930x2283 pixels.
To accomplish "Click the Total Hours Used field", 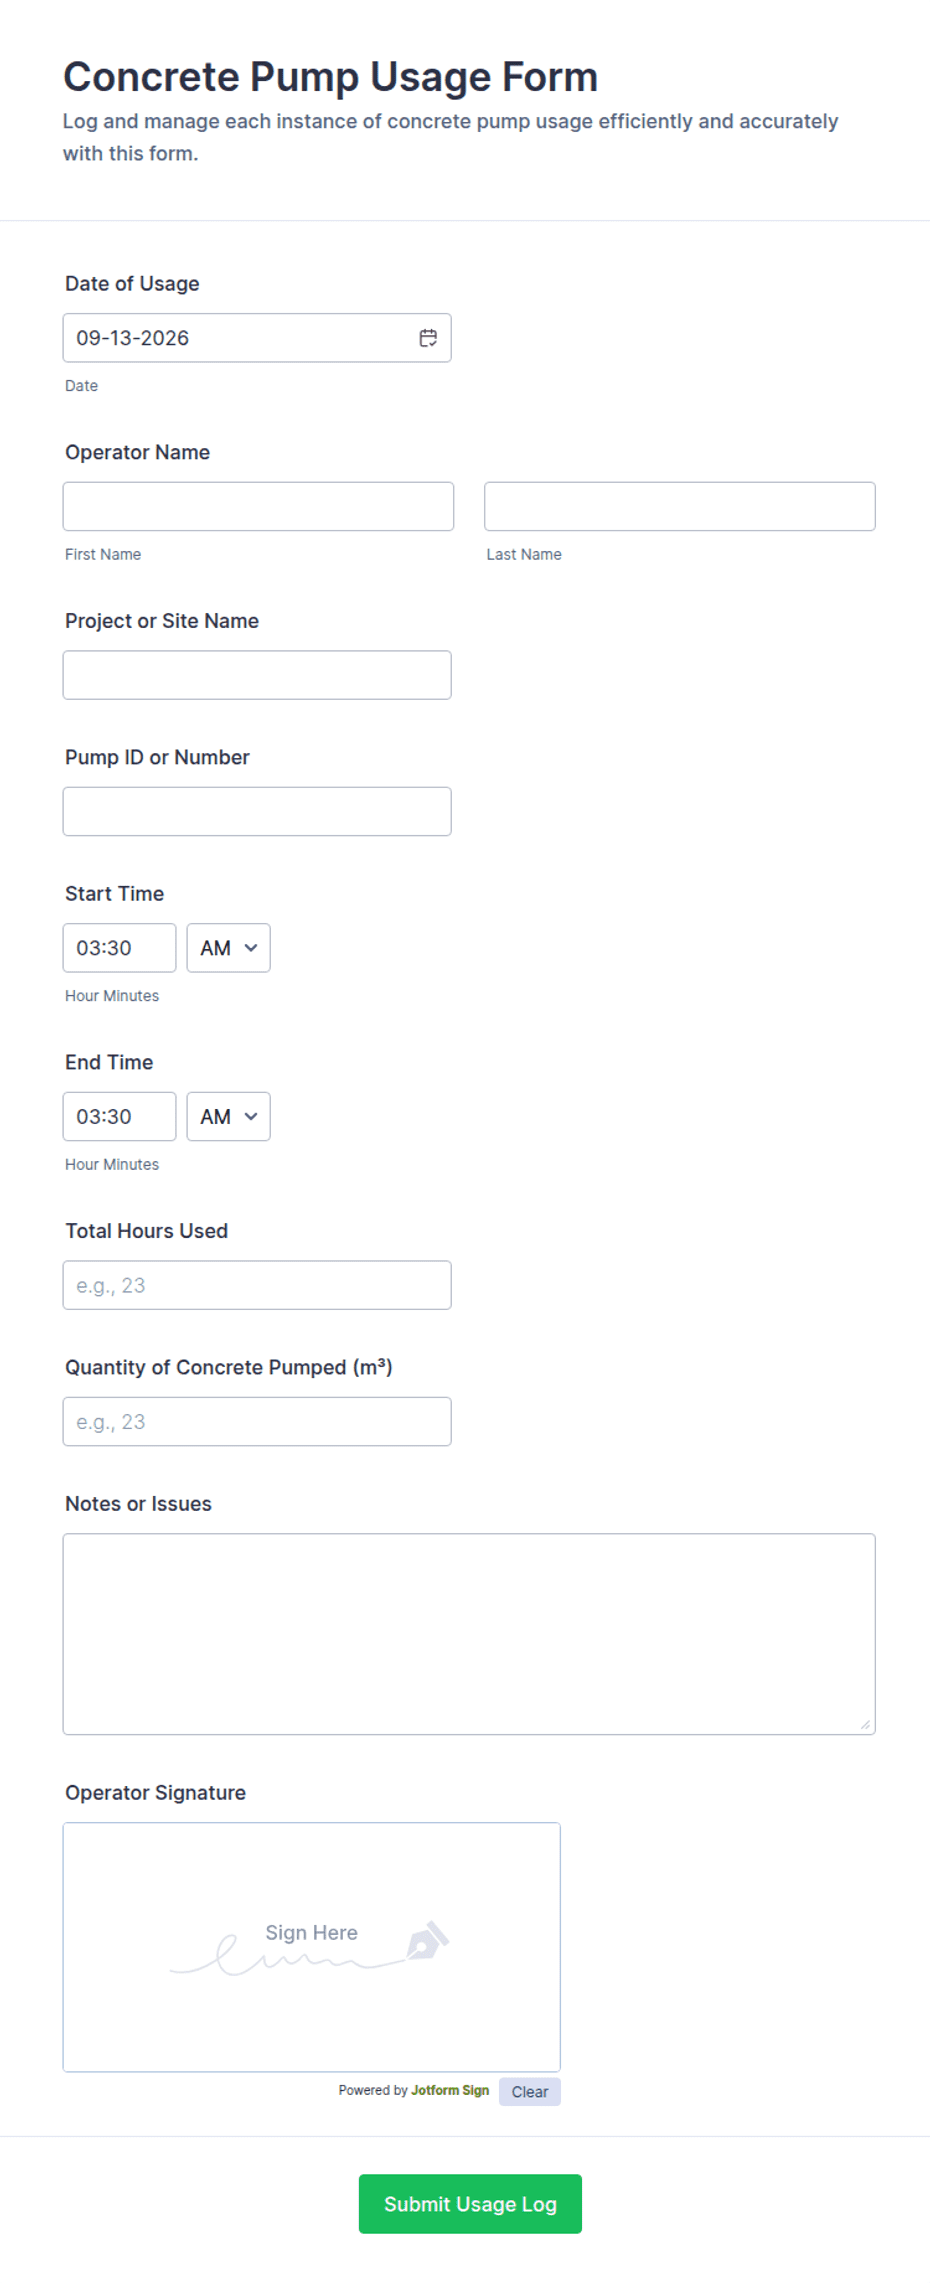I will [x=257, y=1285].
